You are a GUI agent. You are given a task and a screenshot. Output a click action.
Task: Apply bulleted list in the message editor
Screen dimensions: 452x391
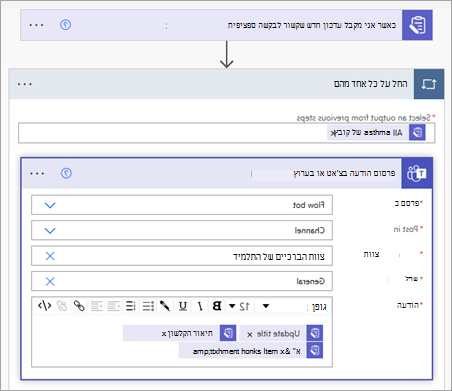click(x=148, y=306)
